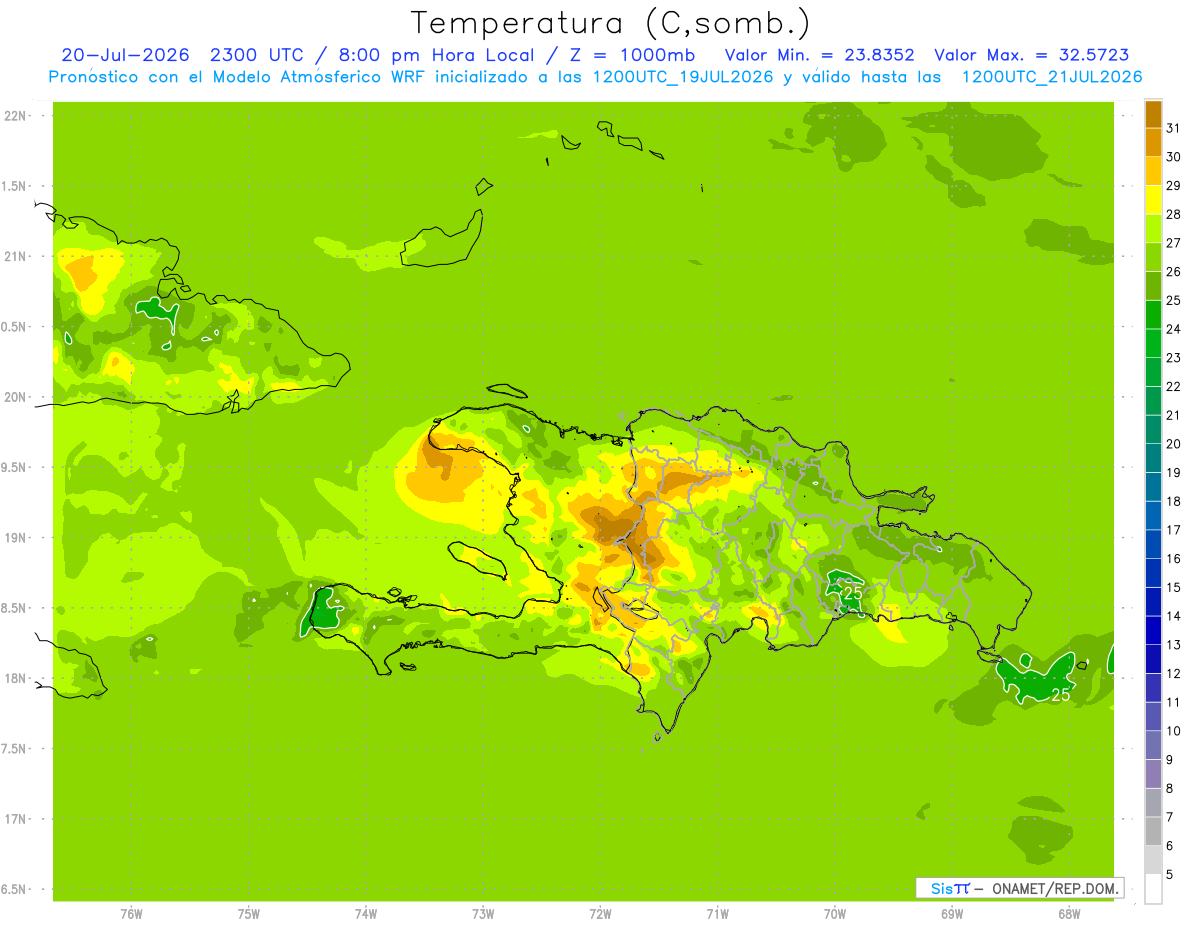The height and width of the screenshot is (927, 1200).
Task: Click legend value 30
Action: pos(1174,157)
